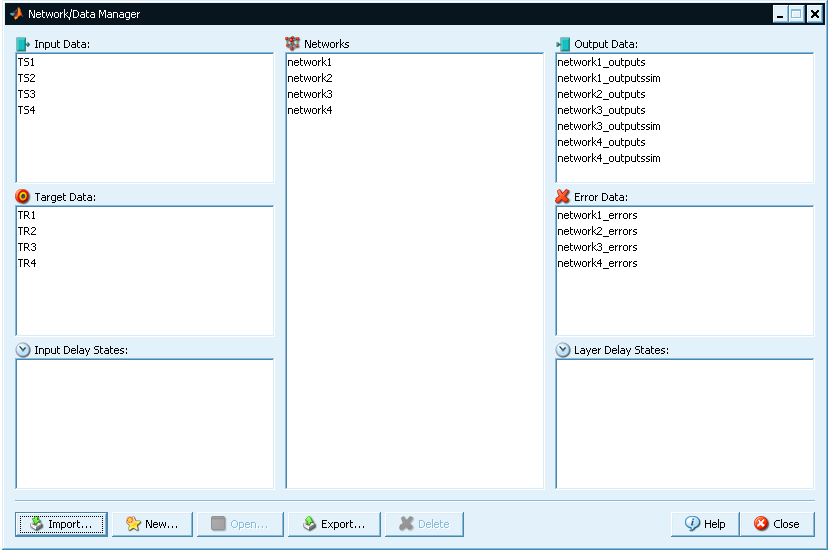The image size is (831, 551).
Task: Select TR4 in Target Data
Action: tap(145, 263)
